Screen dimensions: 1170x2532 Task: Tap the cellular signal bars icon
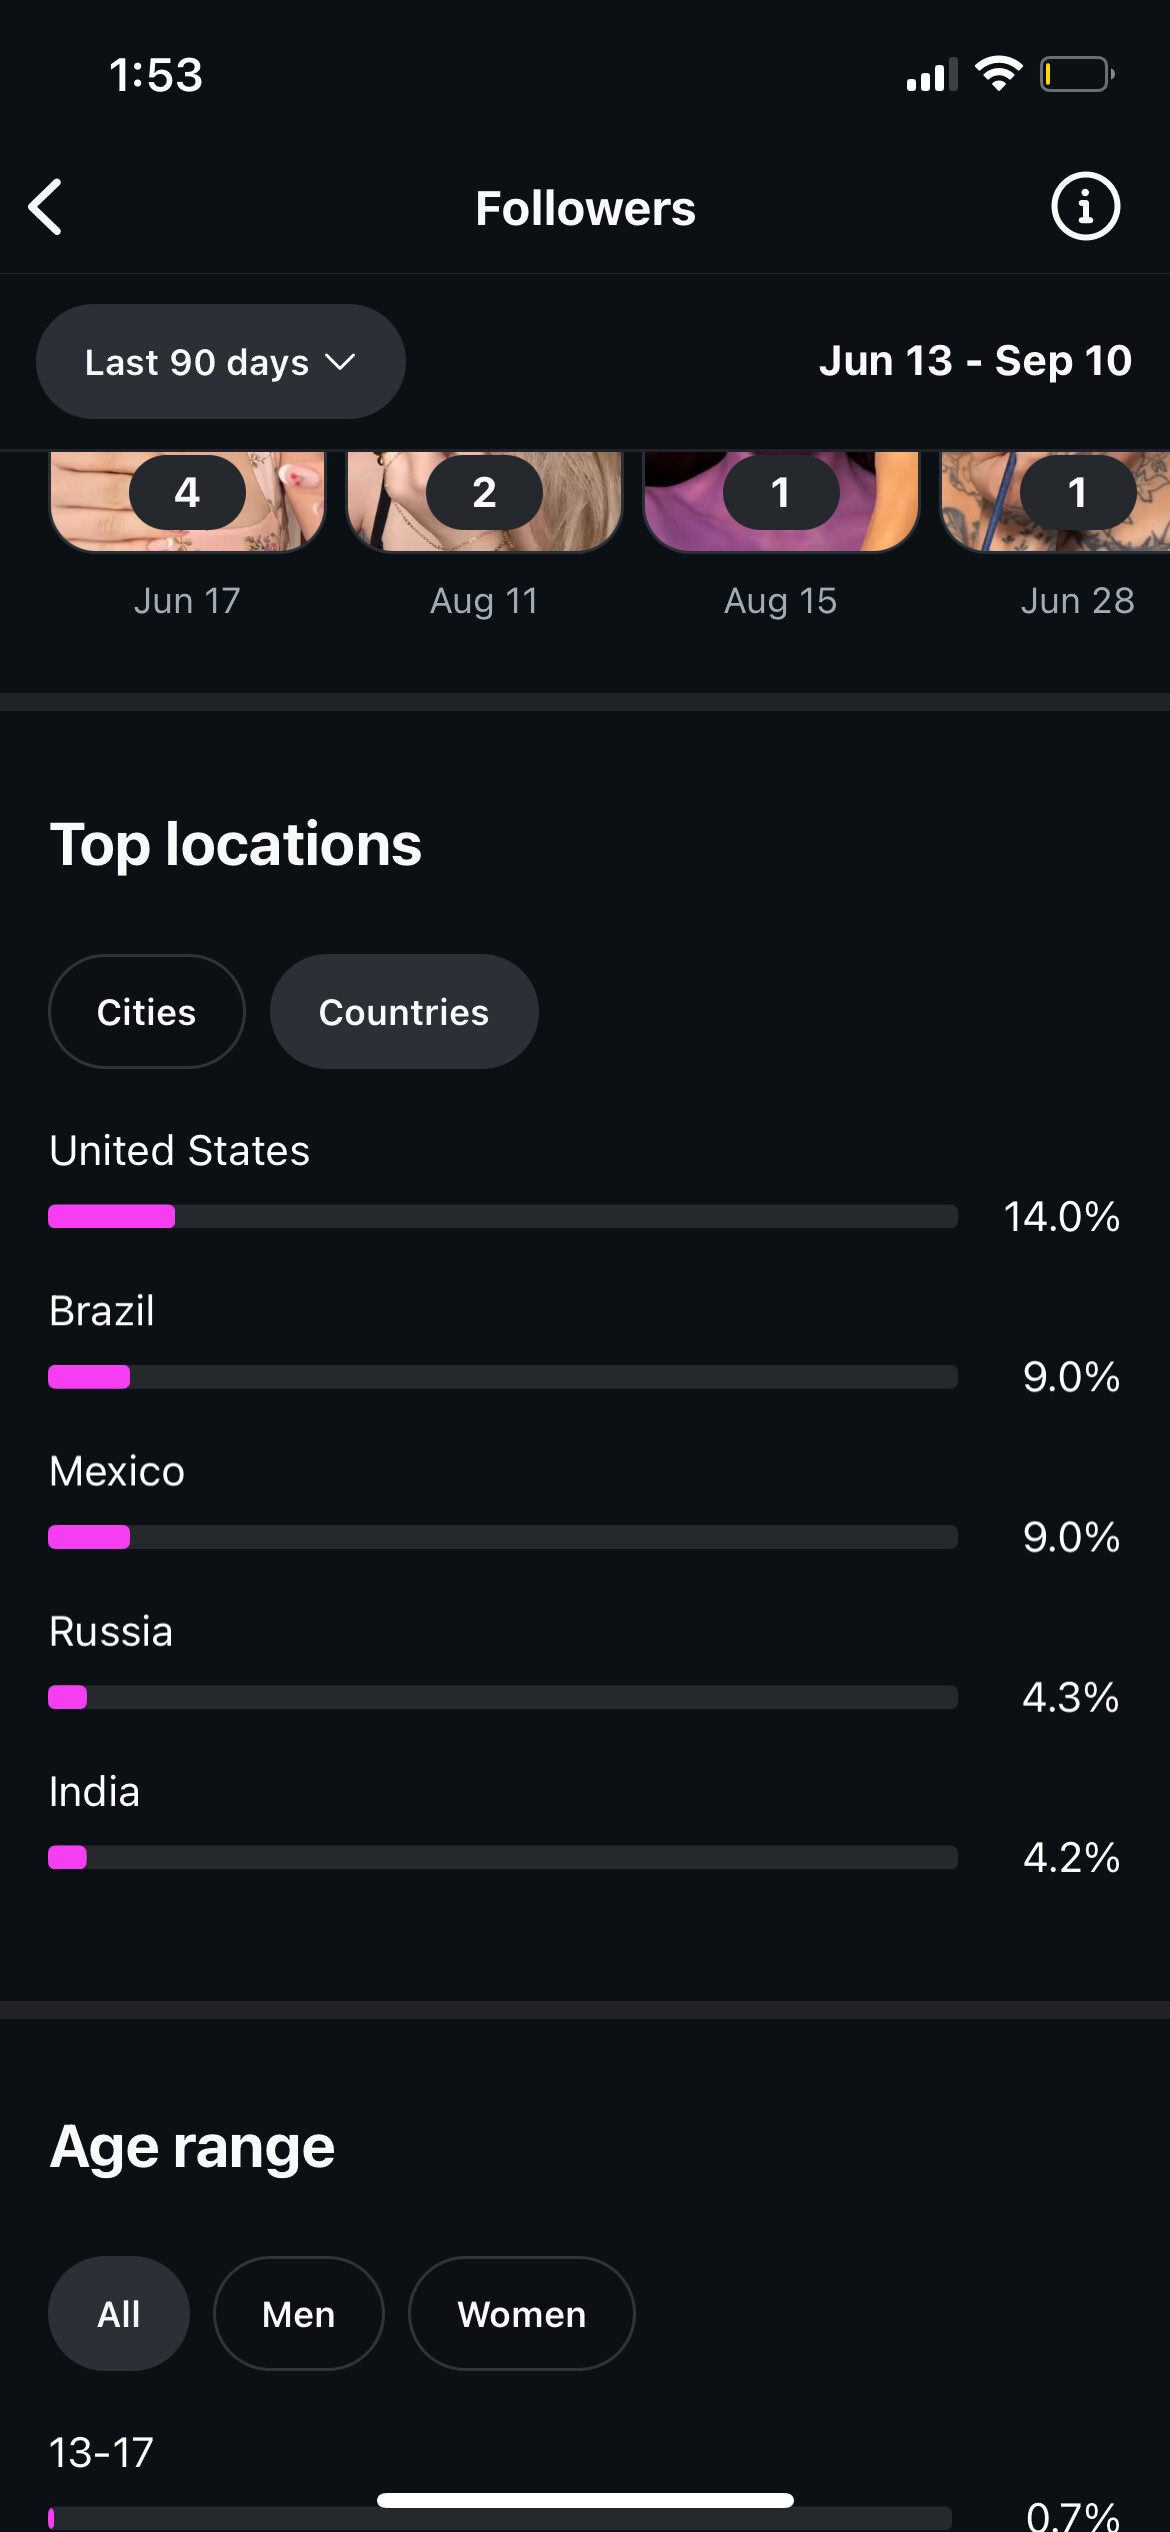pyautogui.click(x=931, y=75)
